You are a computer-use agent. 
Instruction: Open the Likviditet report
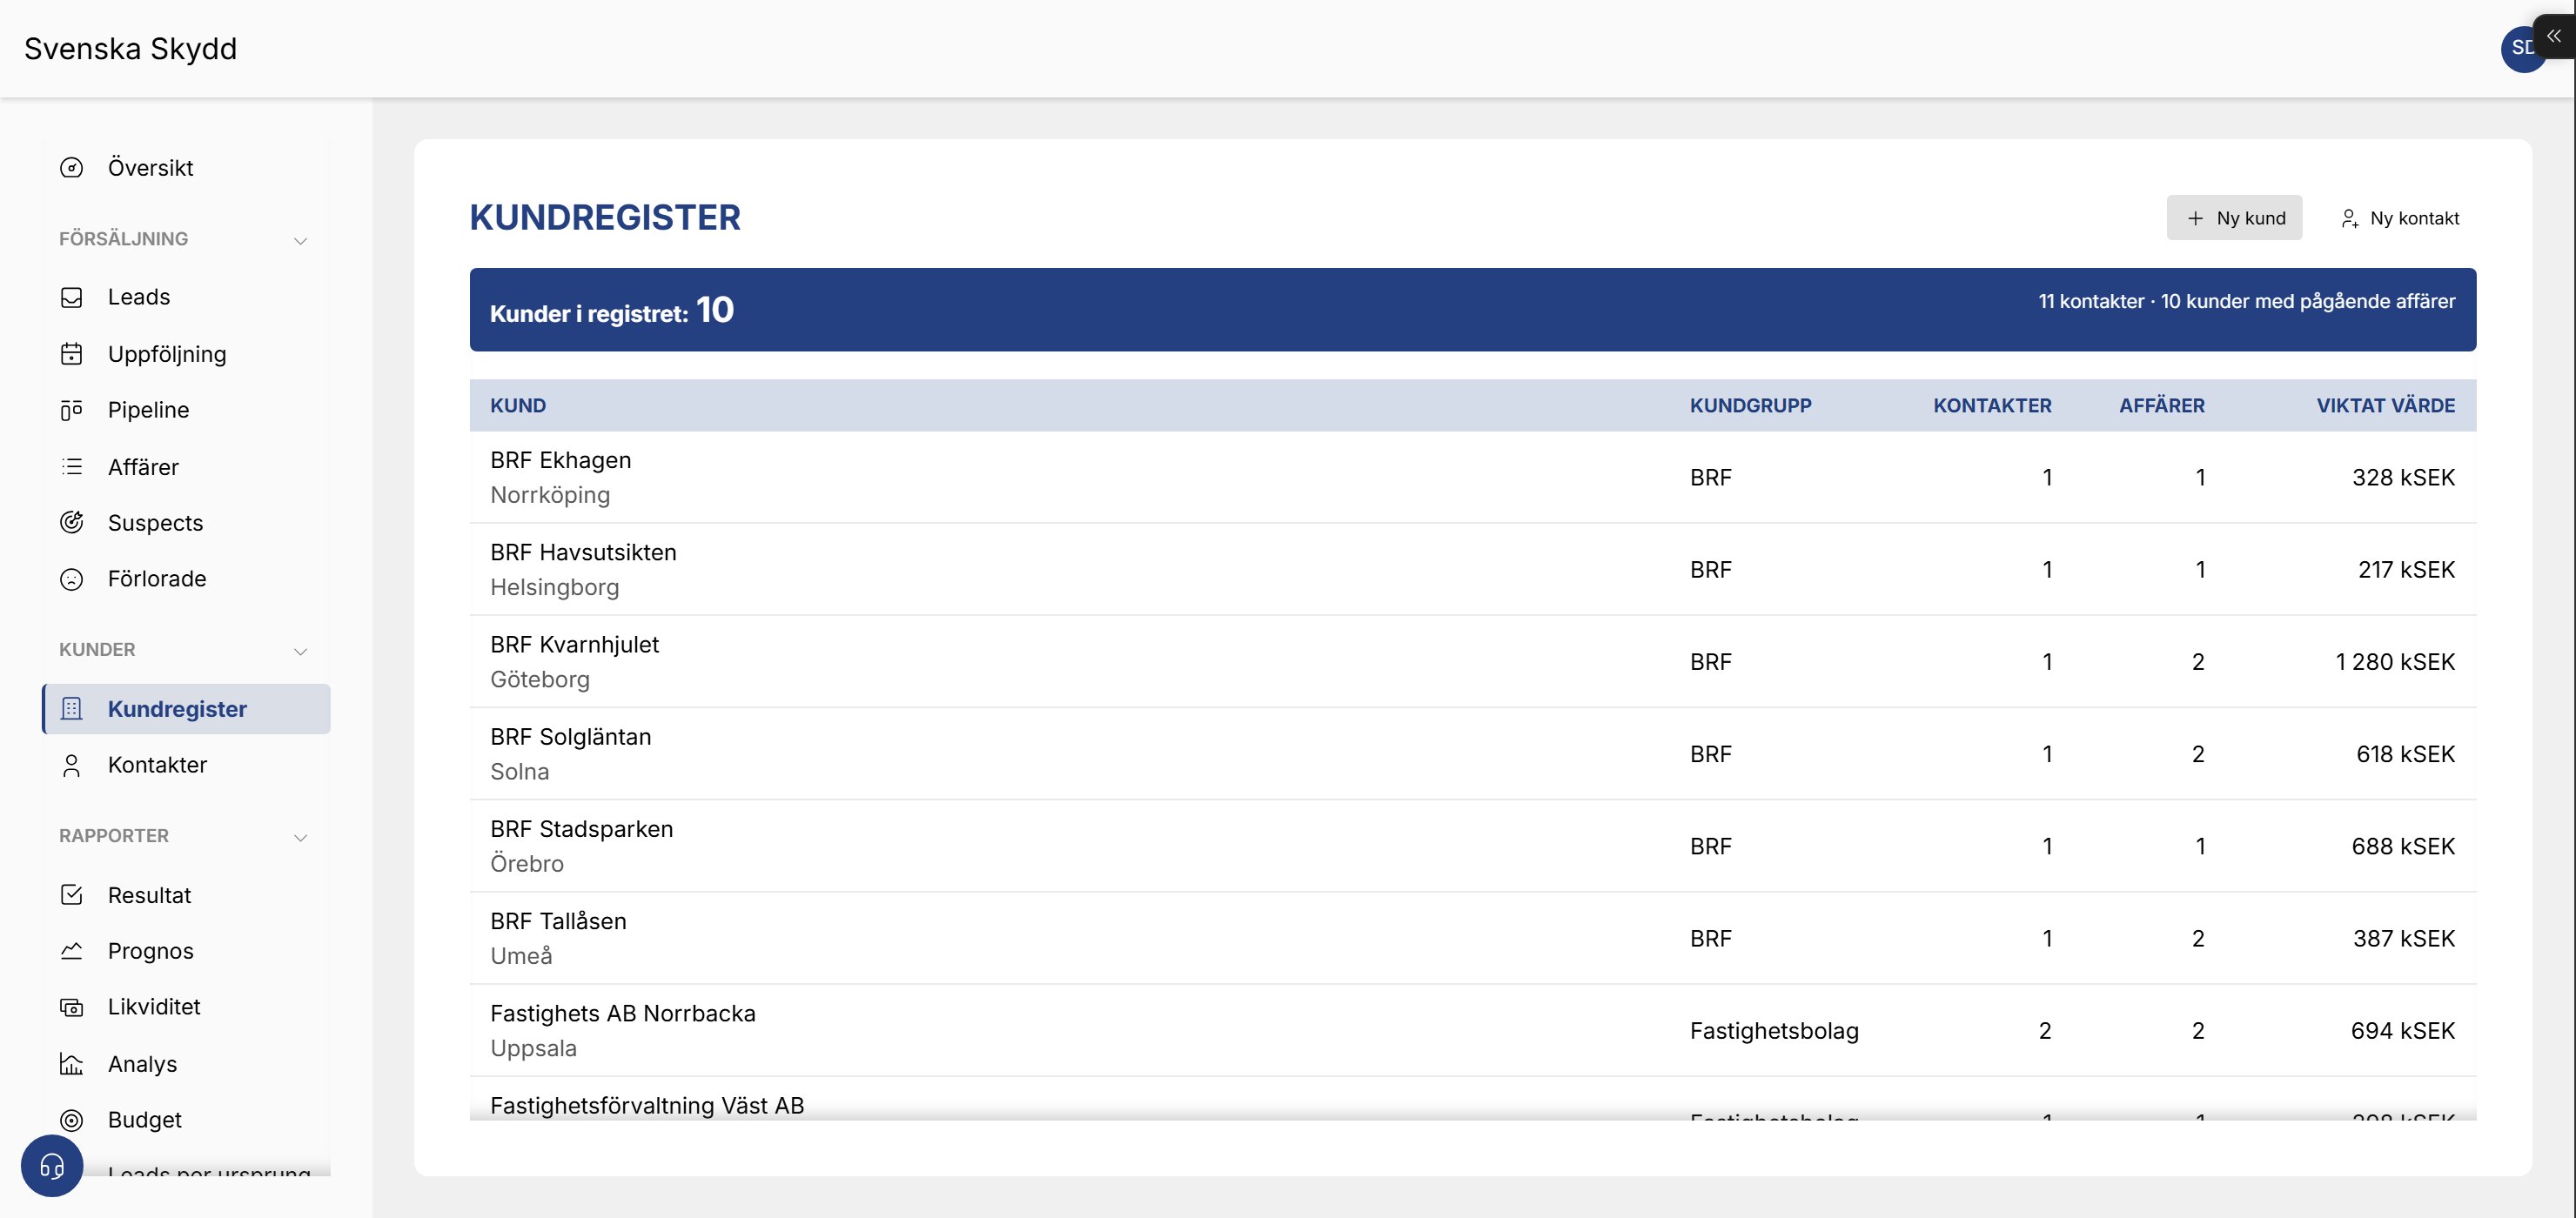click(186, 1007)
